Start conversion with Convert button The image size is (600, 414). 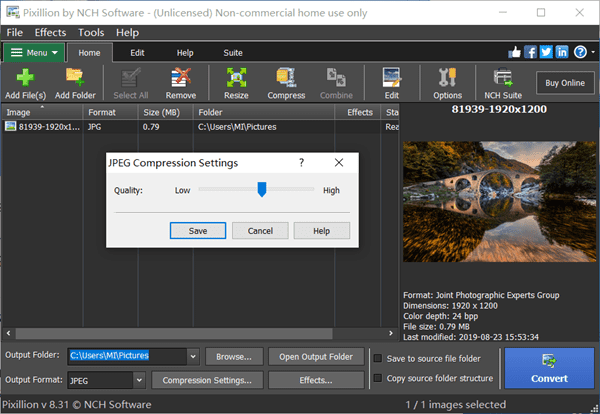coord(549,368)
